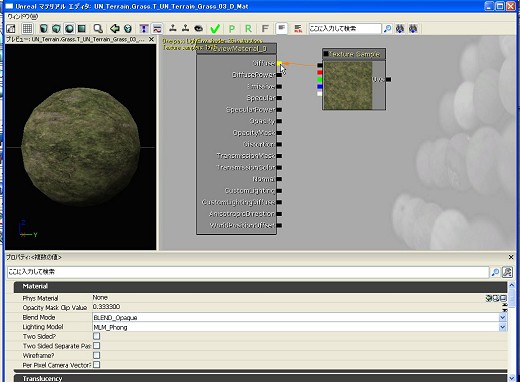Enable Two Sided Separate Pass checkbox

pyautogui.click(x=97, y=346)
